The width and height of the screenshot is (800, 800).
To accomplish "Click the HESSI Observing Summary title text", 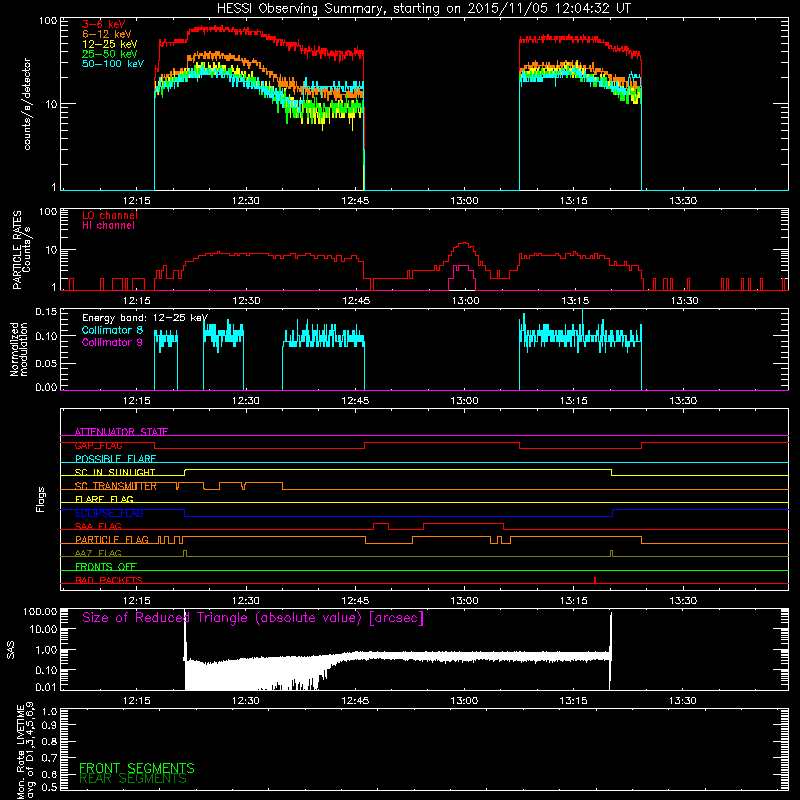I will [423, 9].
